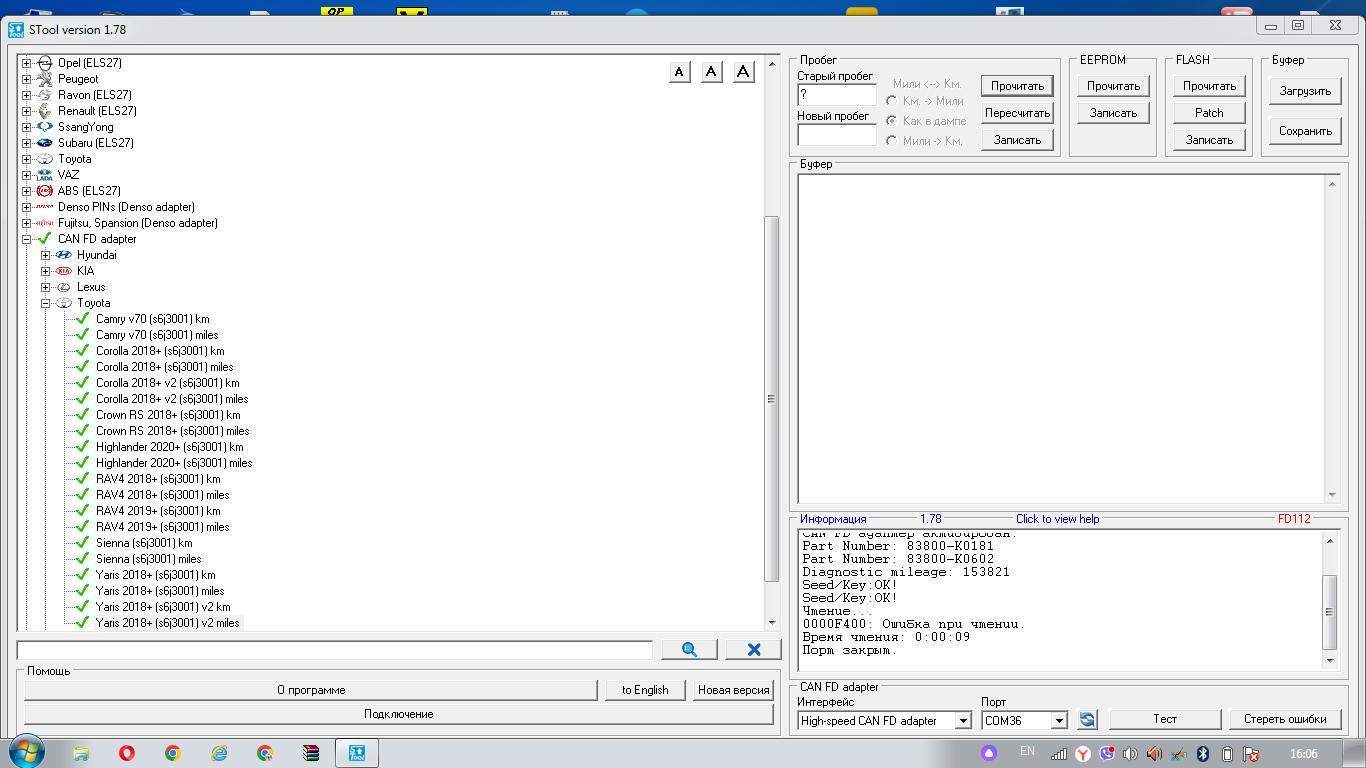This screenshot has width=1366, height=768.
Task: Expand the Lexus node
Action: 45,287
